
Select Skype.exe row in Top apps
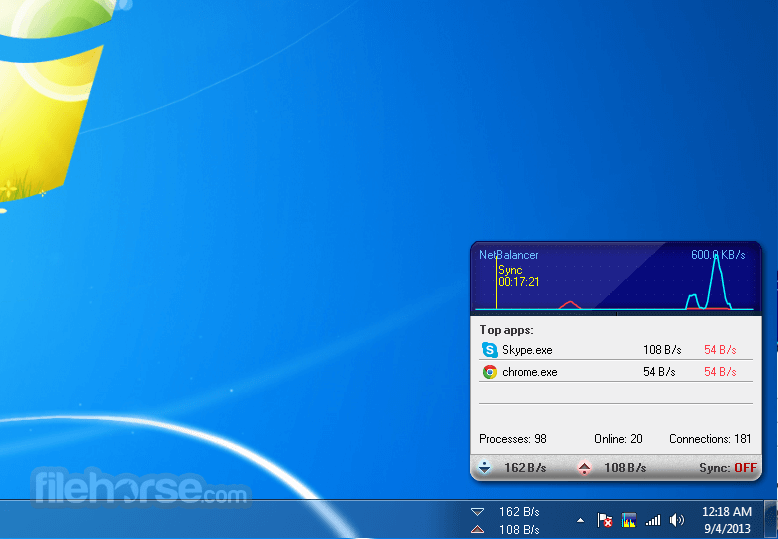click(x=616, y=350)
